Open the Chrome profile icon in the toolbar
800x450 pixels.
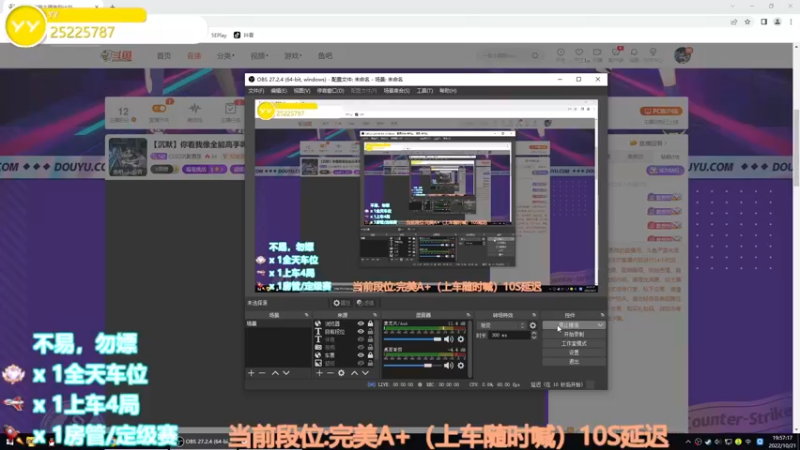pyautogui.click(x=778, y=22)
